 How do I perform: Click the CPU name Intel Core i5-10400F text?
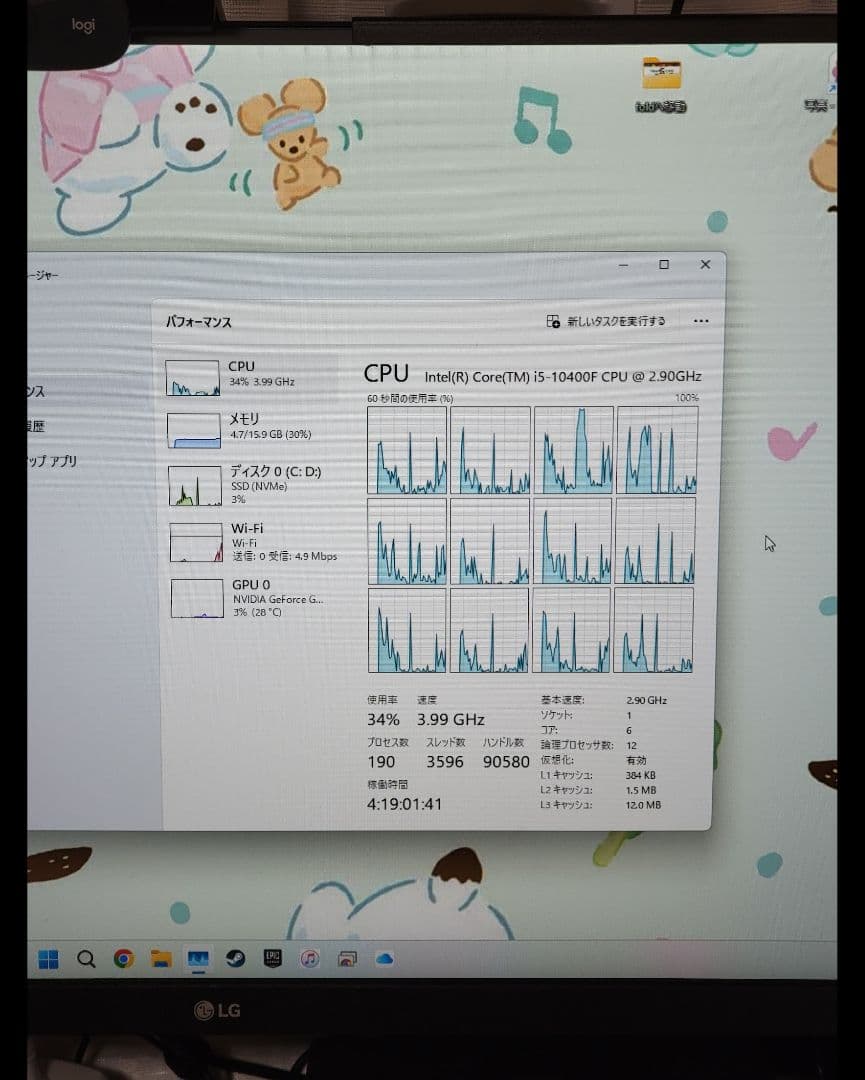point(563,376)
